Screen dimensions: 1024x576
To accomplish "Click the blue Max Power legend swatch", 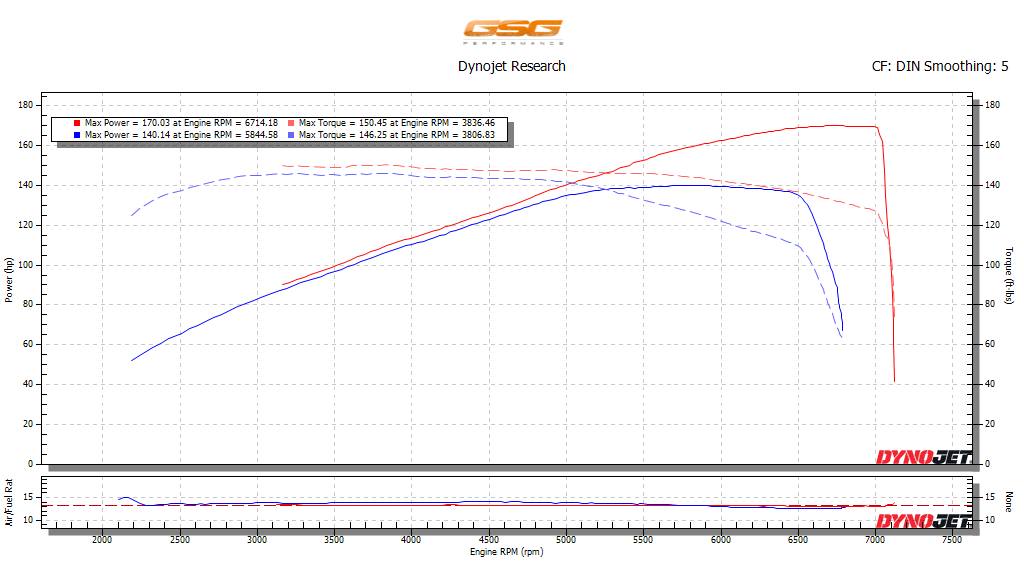I will click(77, 135).
